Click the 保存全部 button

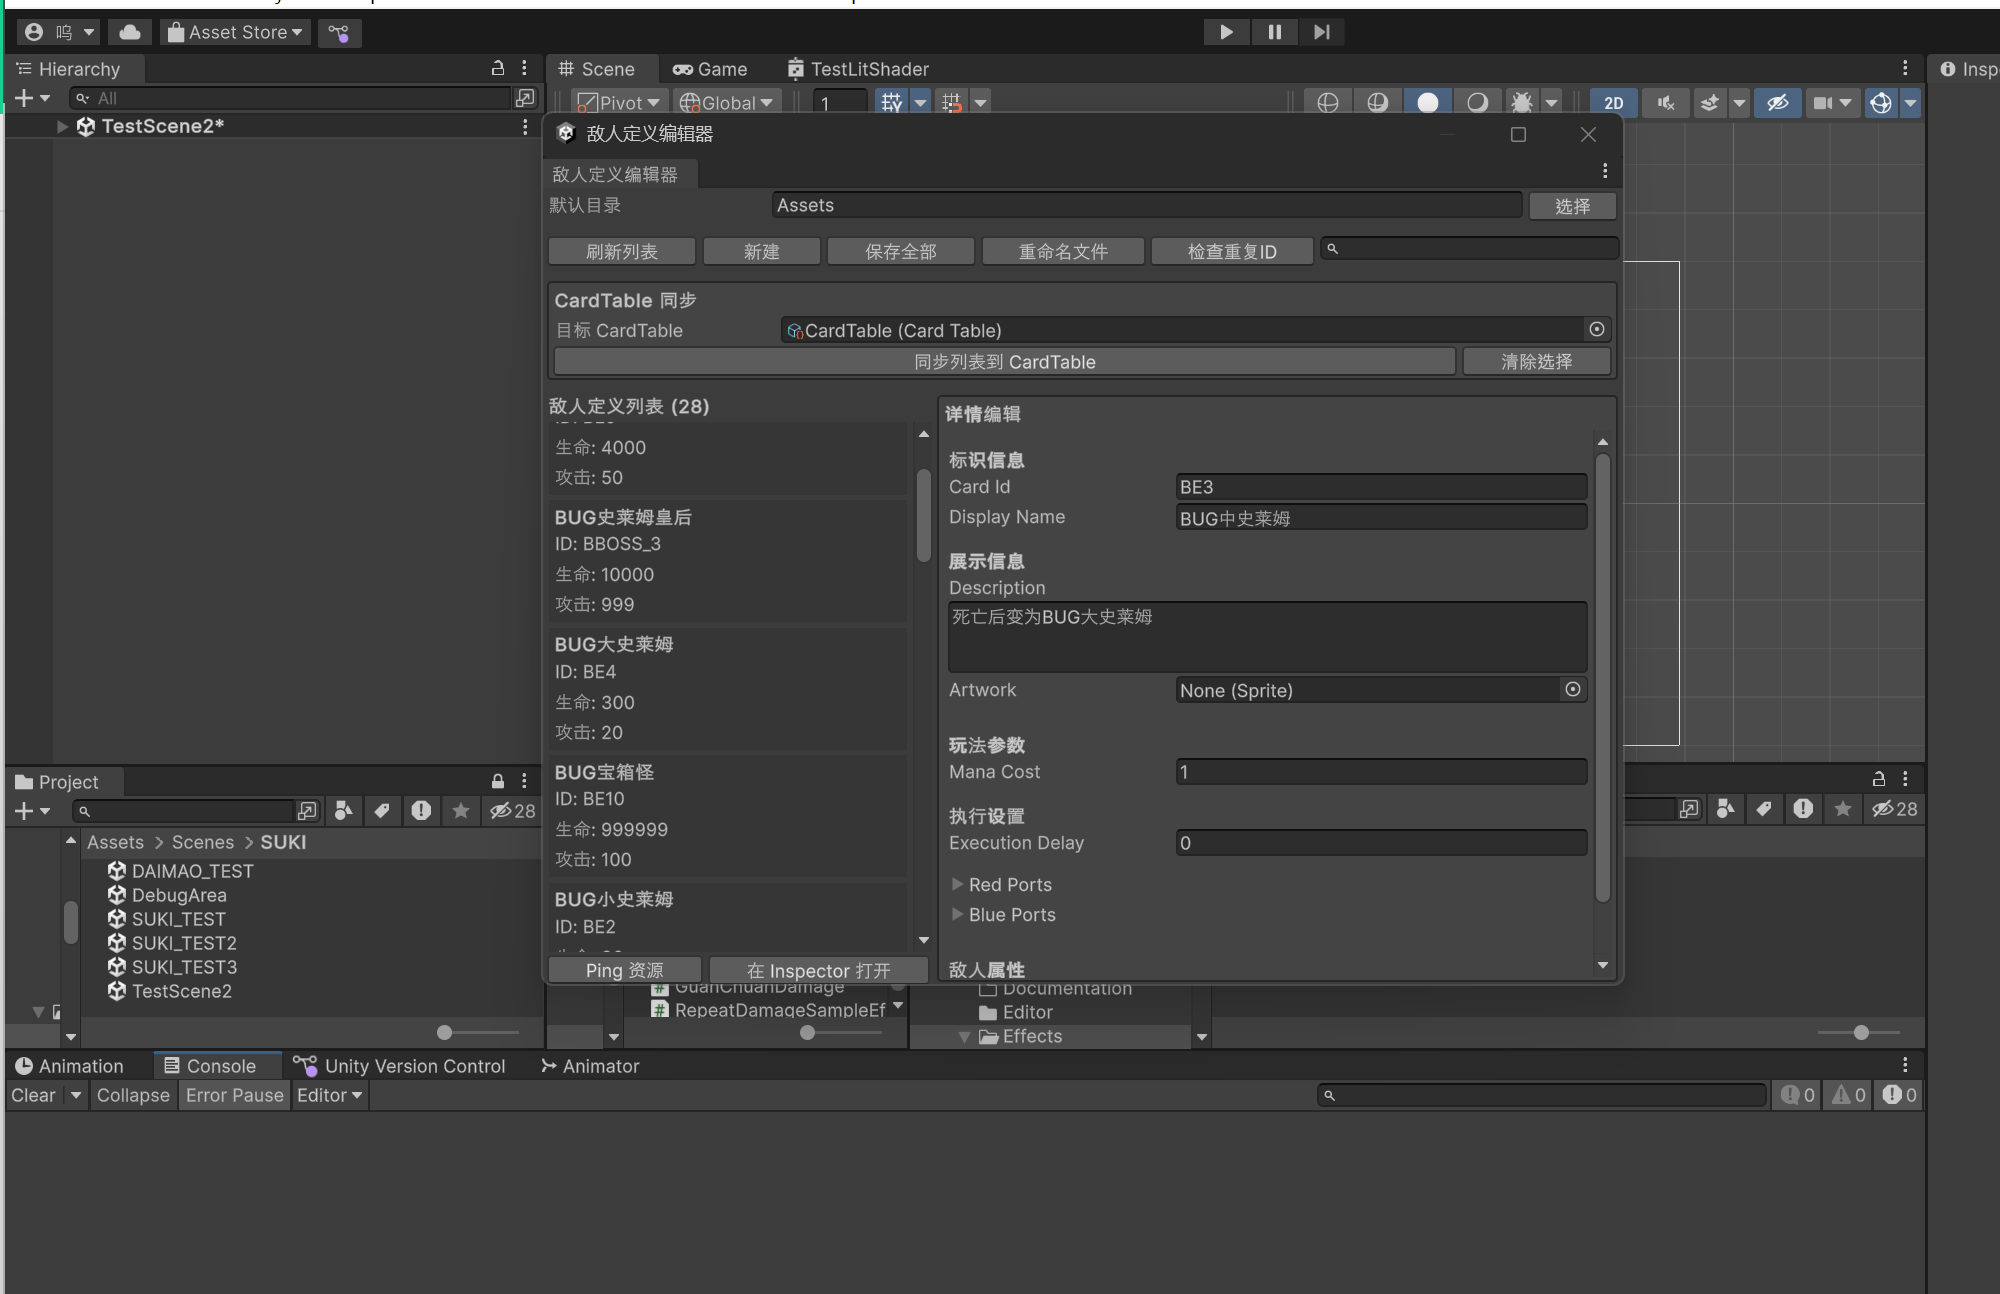tap(900, 251)
